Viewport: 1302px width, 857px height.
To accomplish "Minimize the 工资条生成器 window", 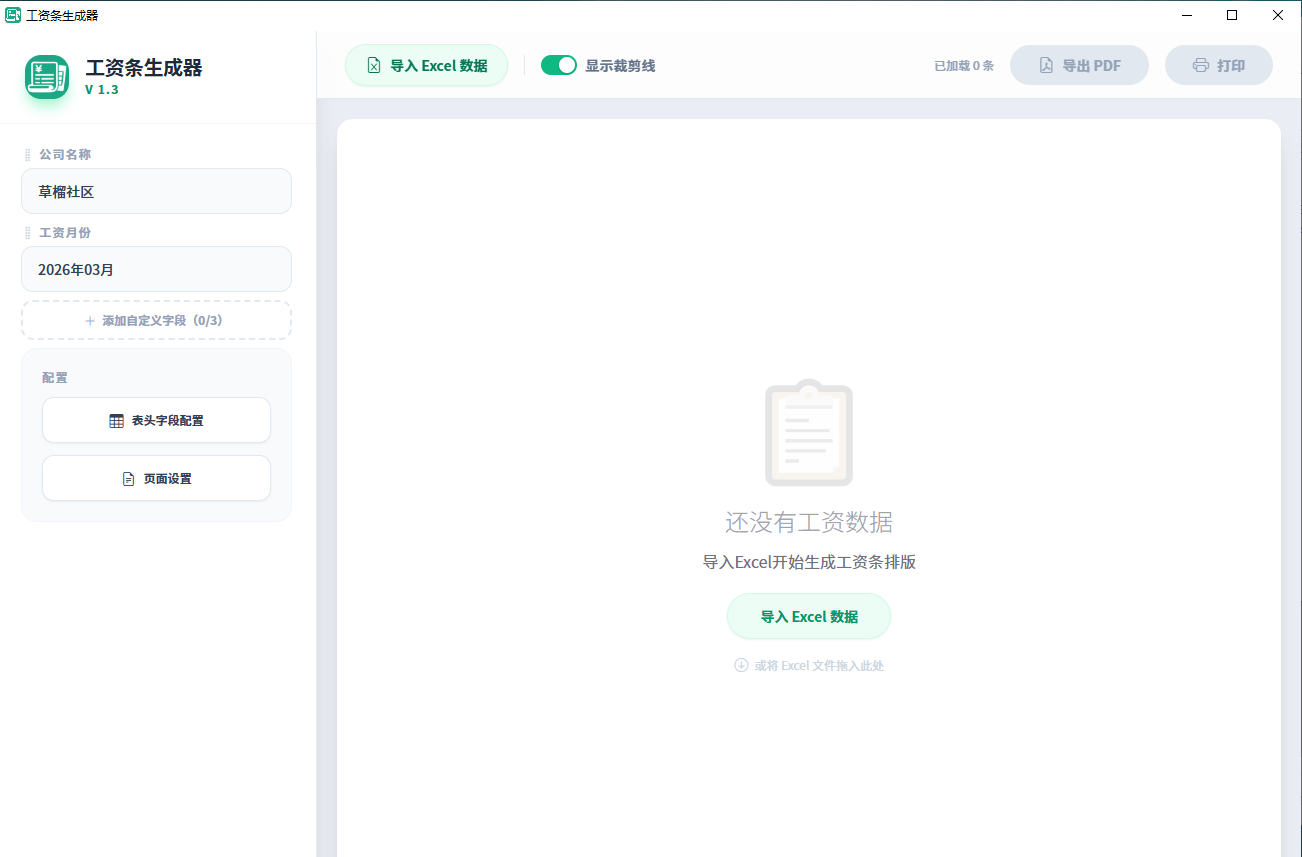I will pos(1187,15).
